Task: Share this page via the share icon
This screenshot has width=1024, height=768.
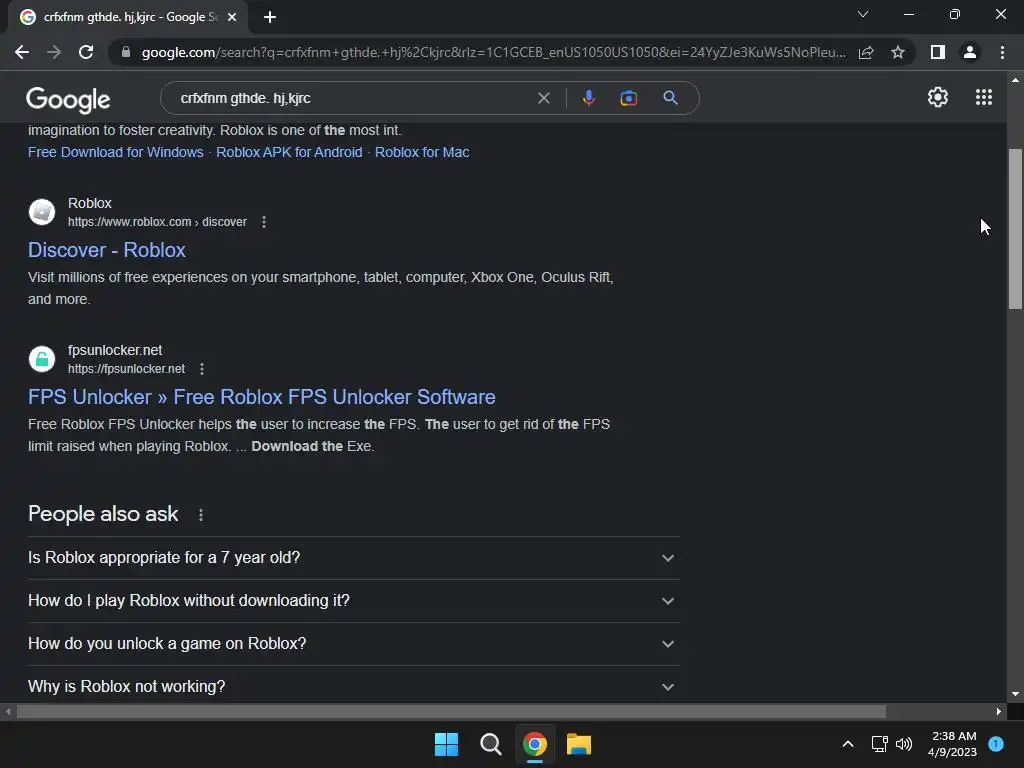Action: coord(866,52)
